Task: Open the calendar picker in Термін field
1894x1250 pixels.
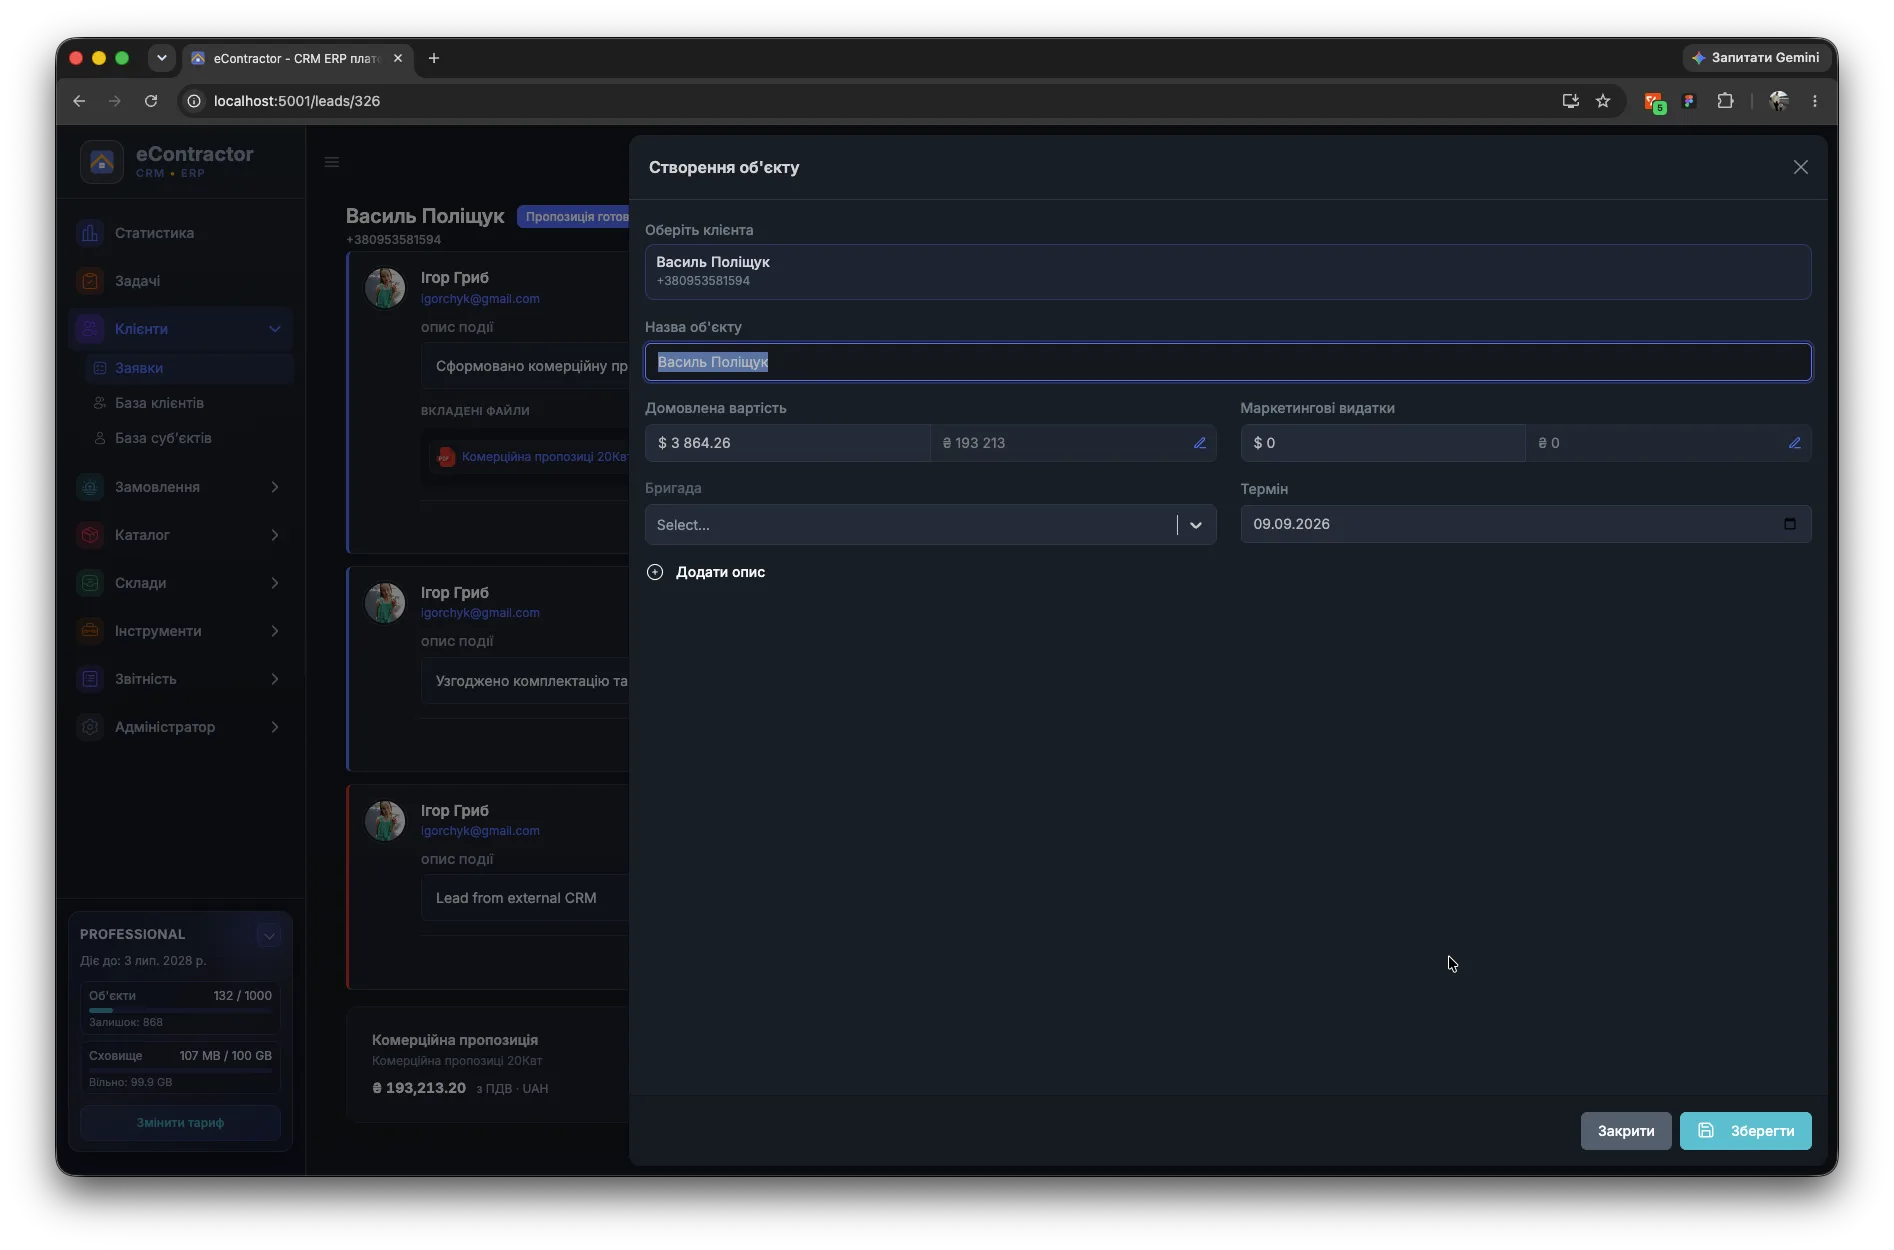Action: click(x=1789, y=524)
